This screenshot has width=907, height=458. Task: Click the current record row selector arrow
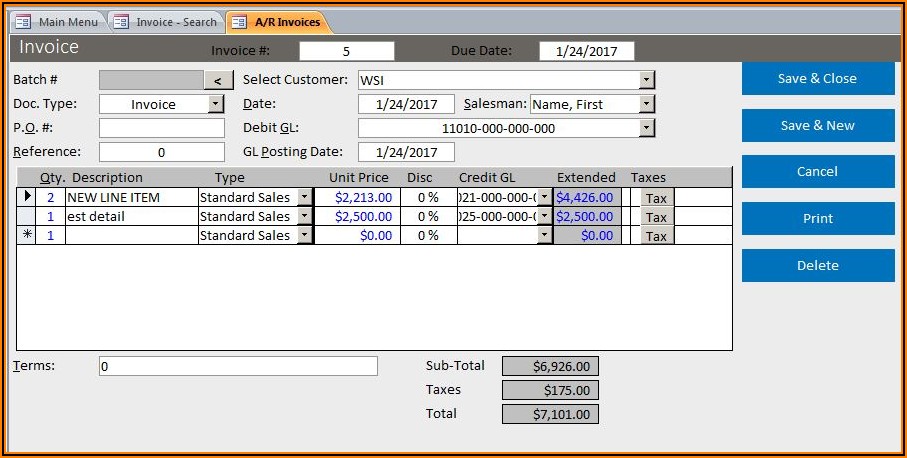pyautogui.click(x=27, y=197)
